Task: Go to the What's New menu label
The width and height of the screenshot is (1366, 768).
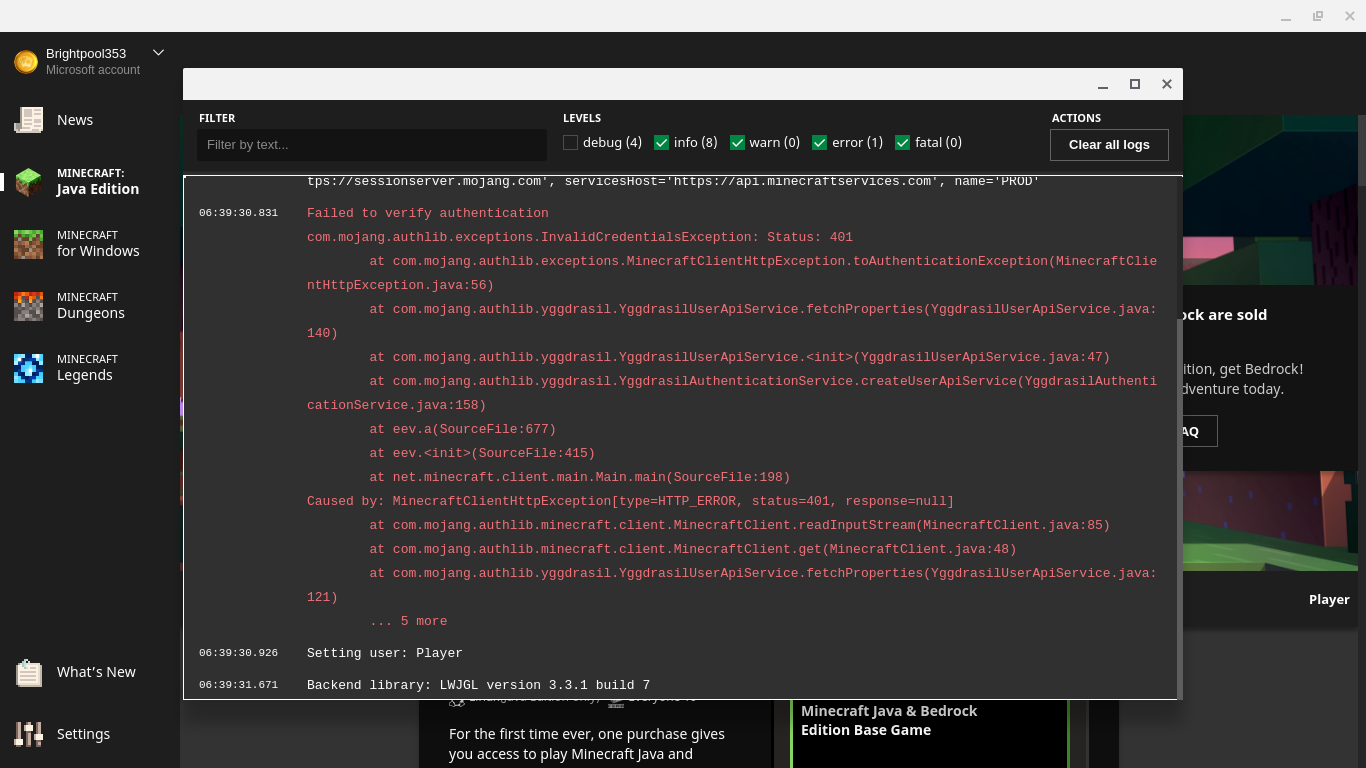Action: tap(96, 672)
